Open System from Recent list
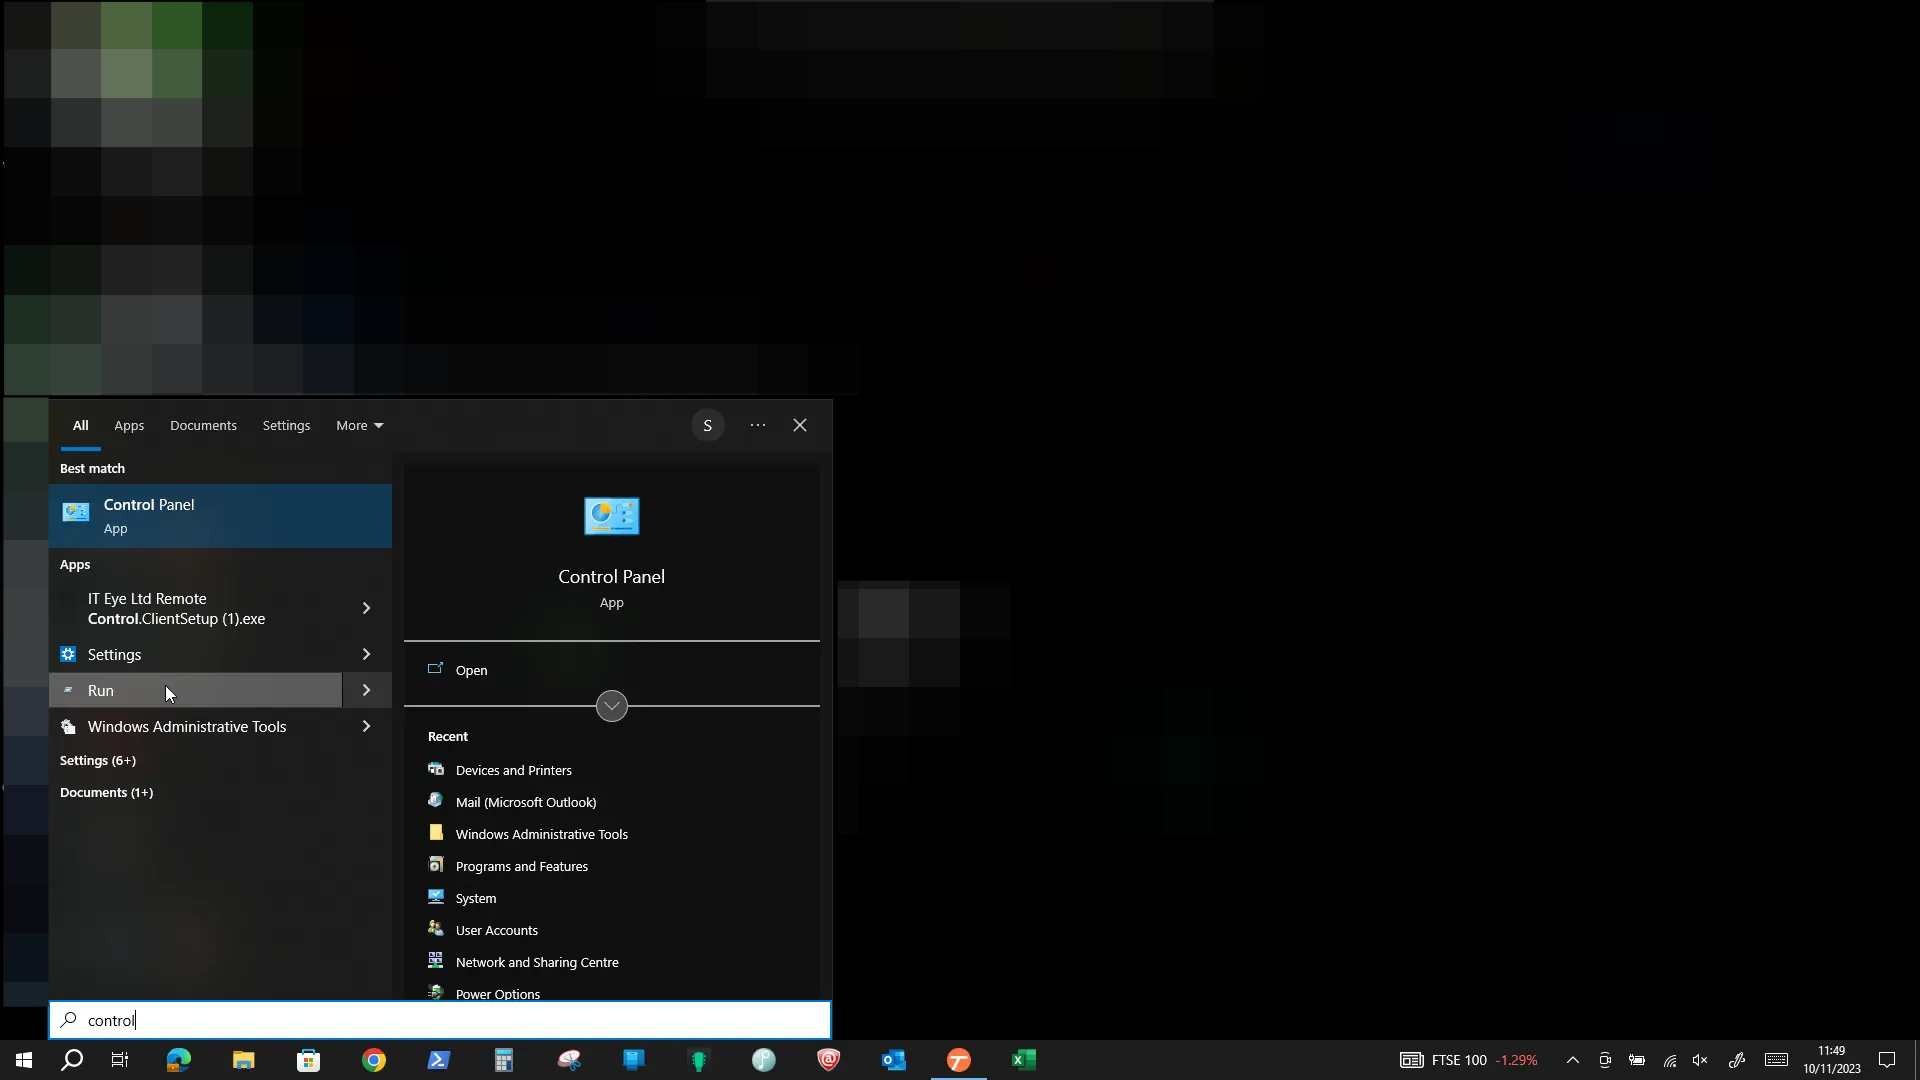1920x1080 pixels. pos(475,898)
